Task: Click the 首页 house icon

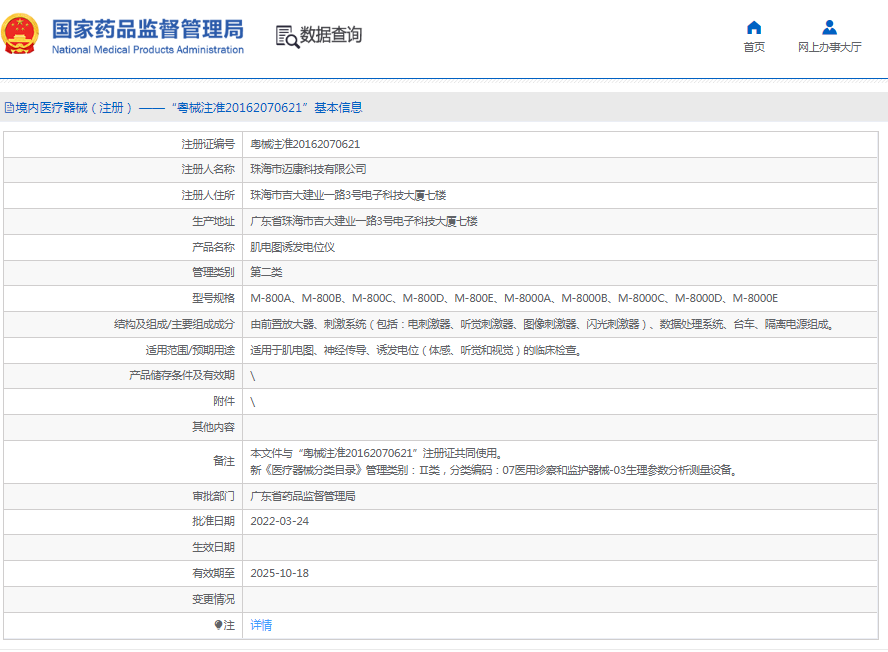Action: tap(754, 28)
